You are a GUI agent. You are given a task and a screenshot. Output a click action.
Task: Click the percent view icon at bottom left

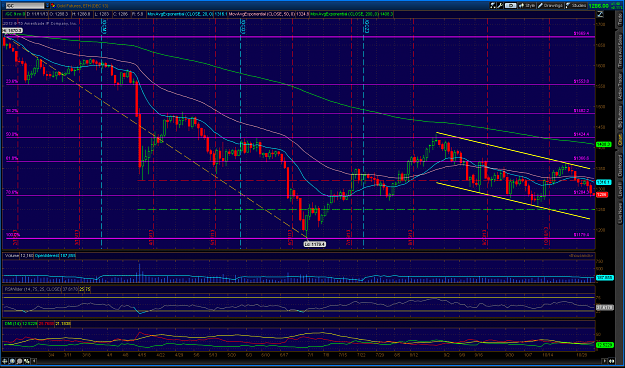pyautogui.click(x=27, y=361)
